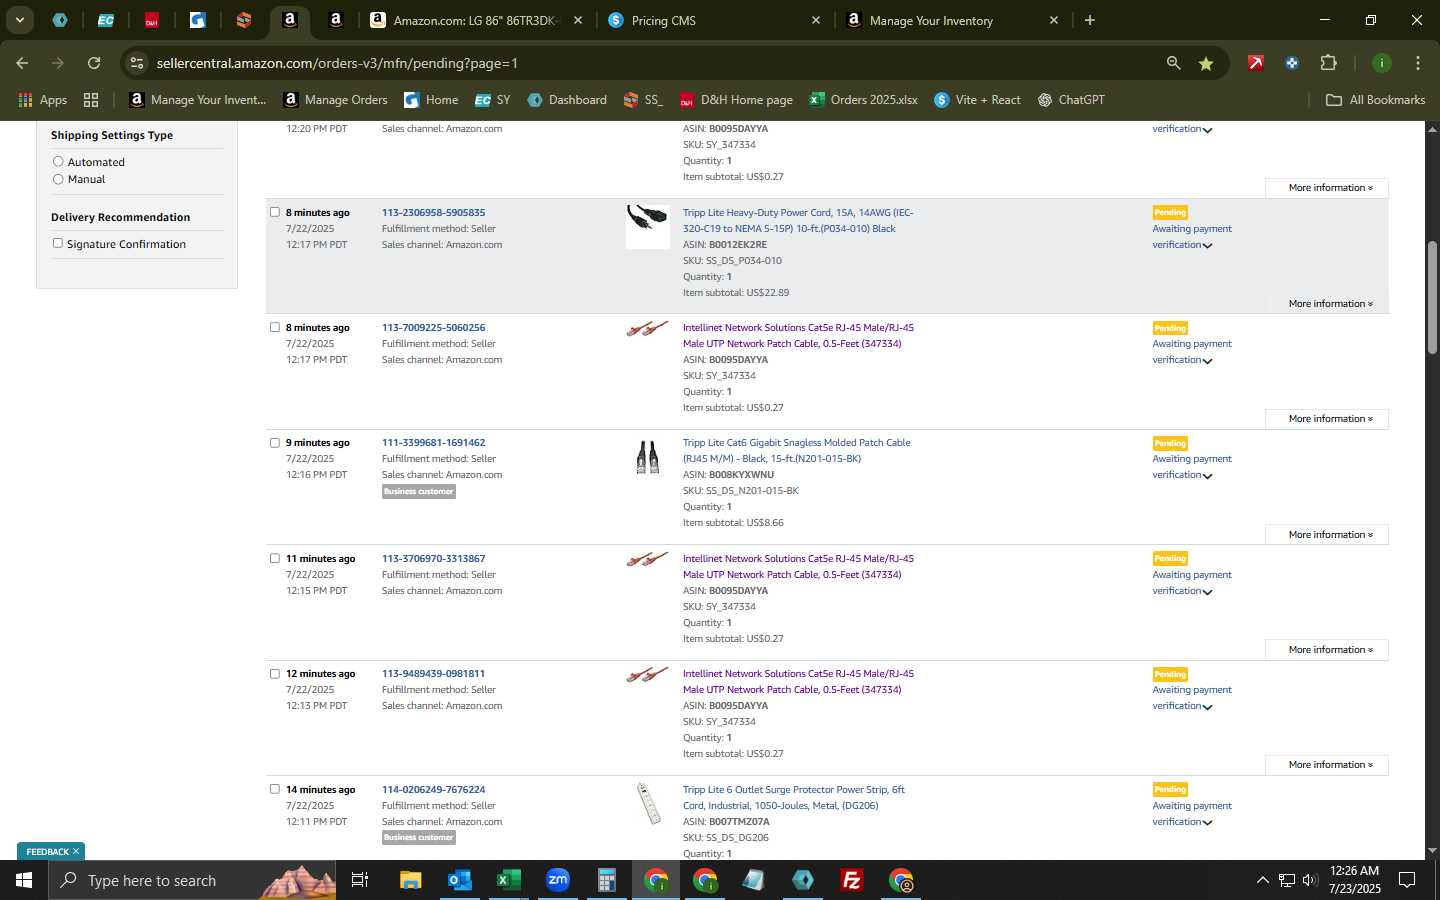Click the red arrow extension icon

click(1255, 63)
